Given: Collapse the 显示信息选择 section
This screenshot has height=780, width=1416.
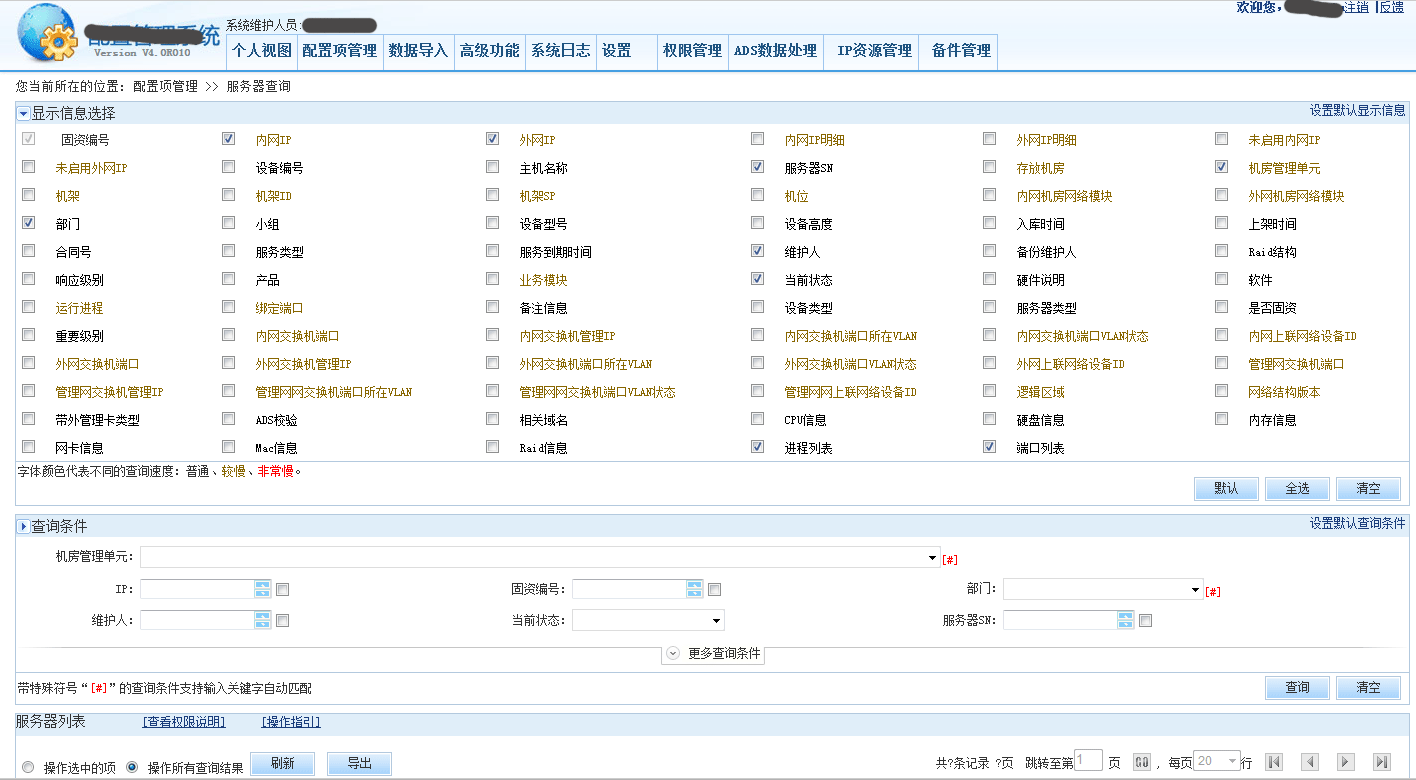Looking at the screenshot, I should pos(23,114).
